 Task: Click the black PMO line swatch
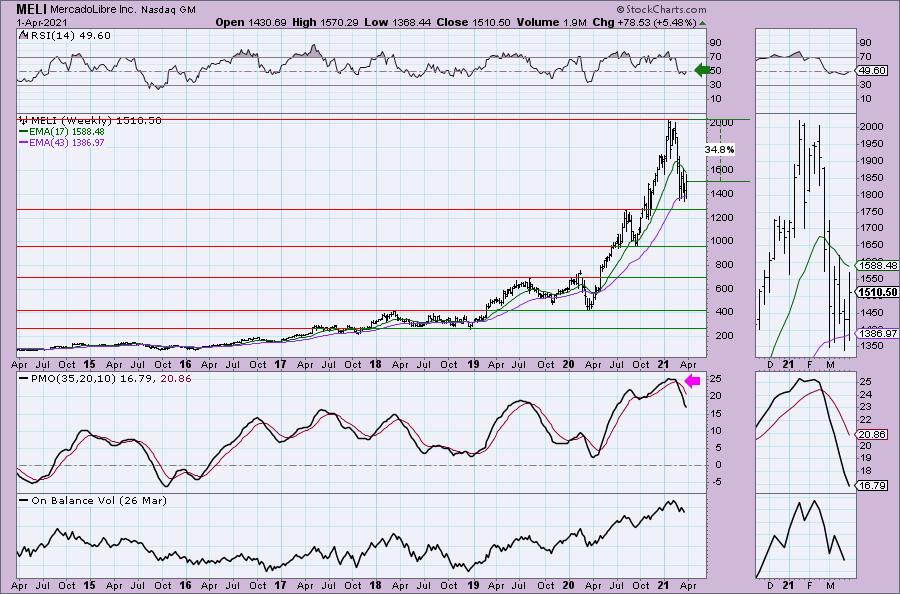(24, 379)
